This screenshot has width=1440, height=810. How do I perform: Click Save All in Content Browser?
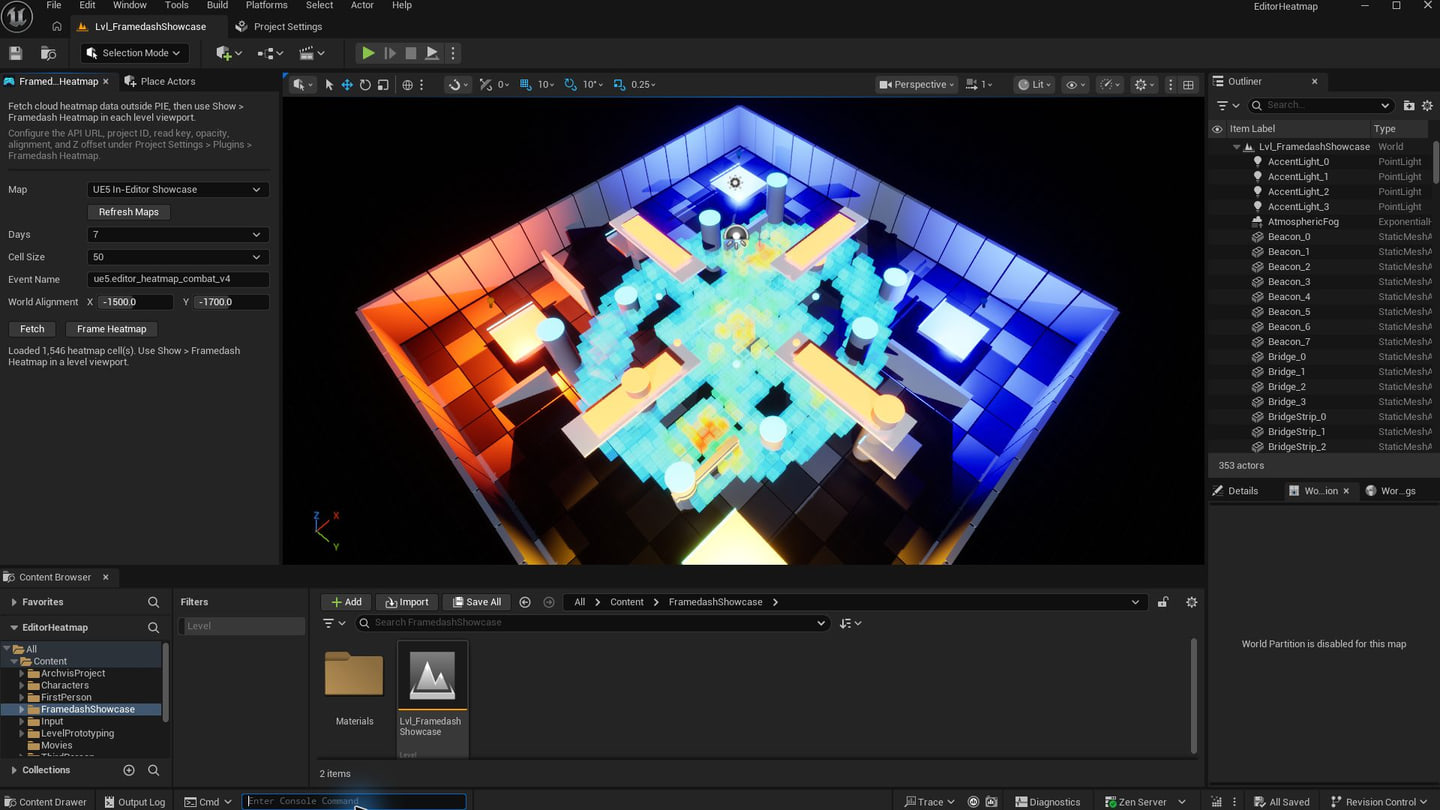477,602
